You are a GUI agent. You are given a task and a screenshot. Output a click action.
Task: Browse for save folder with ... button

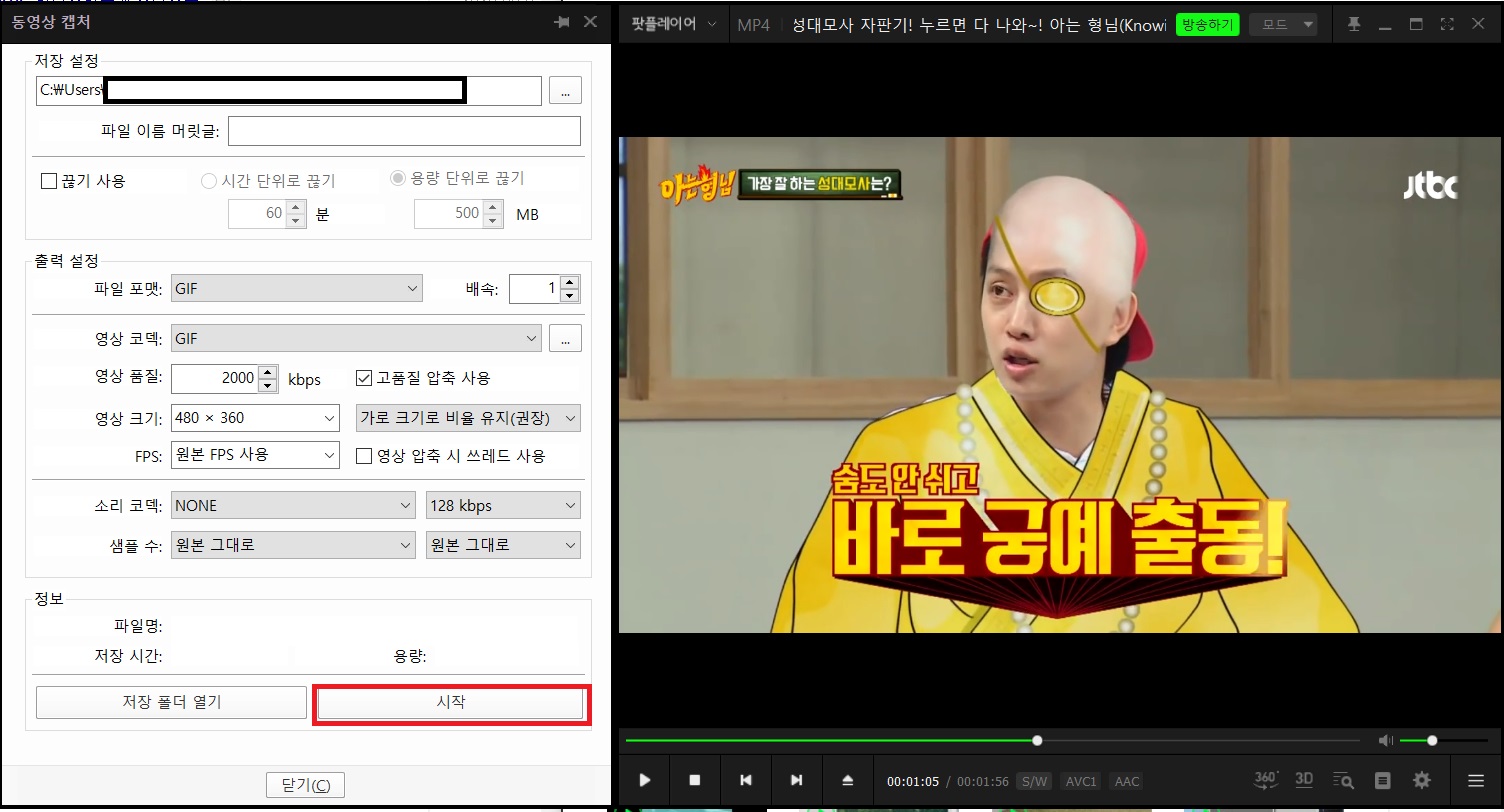pos(565,90)
